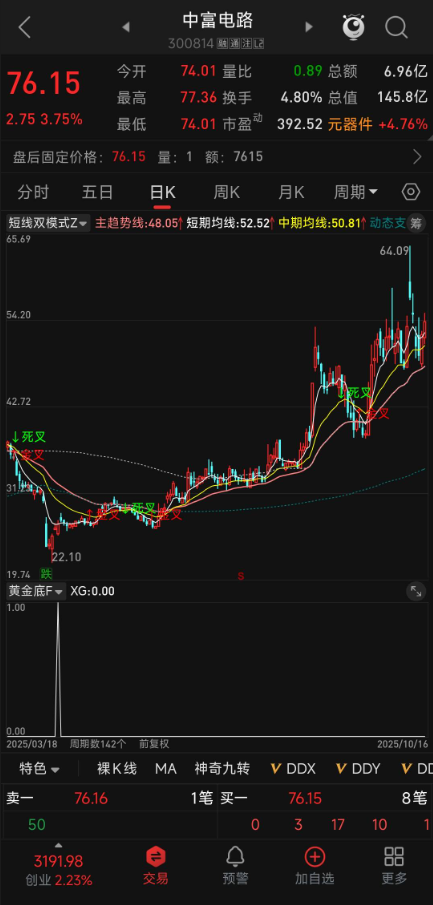Tap the 22.10 low price label
Viewport: 433px width, 905px height.
click(x=66, y=557)
